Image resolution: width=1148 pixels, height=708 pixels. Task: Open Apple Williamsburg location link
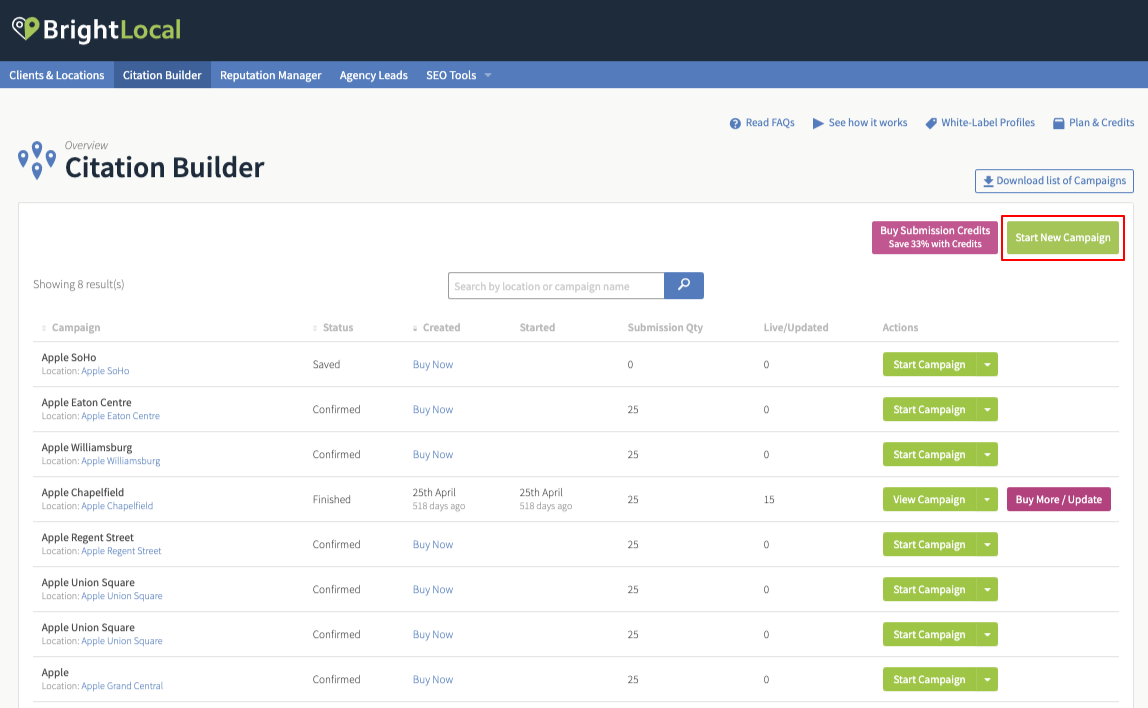(x=121, y=461)
